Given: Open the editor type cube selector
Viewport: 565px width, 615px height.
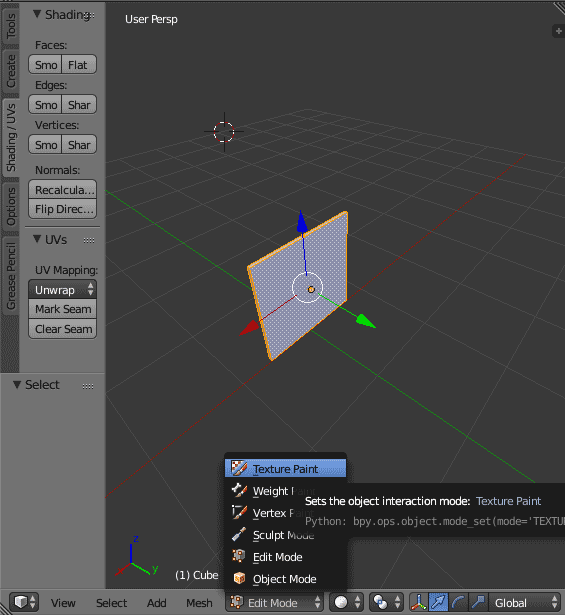Looking at the screenshot, I should [x=24, y=602].
